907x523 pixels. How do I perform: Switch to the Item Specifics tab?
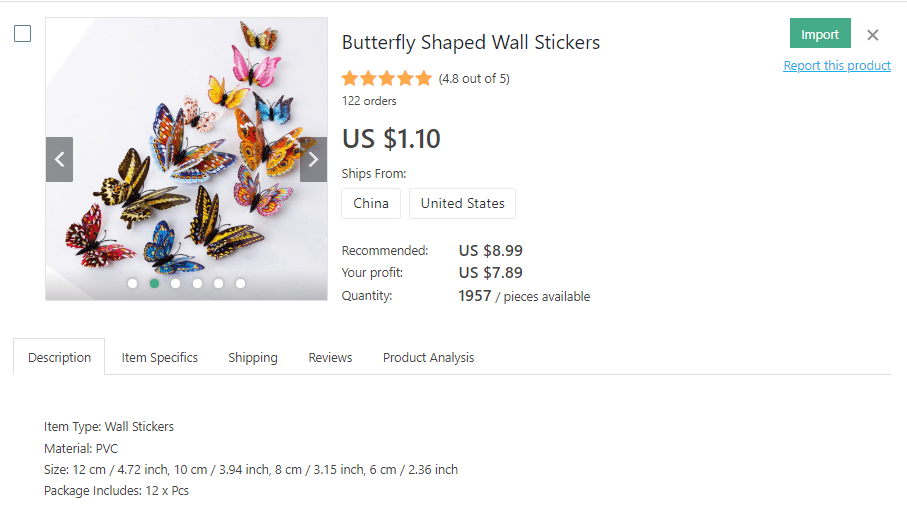coord(160,357)
